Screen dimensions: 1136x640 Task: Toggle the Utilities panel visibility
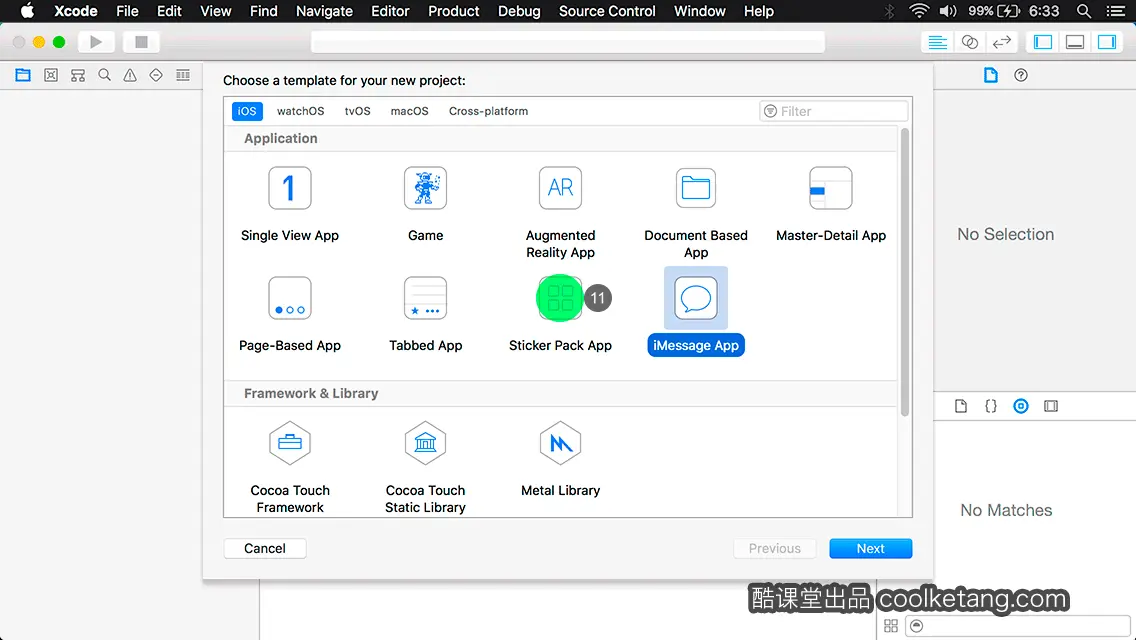pos(1106,42)
